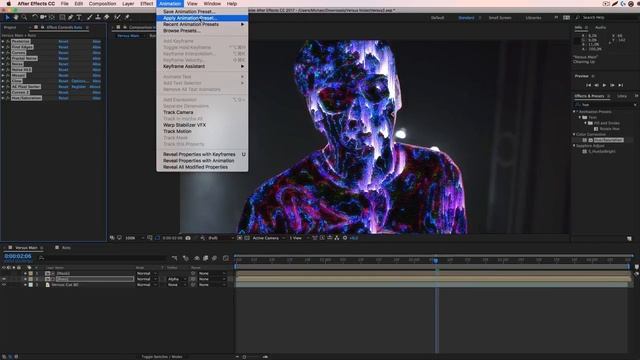Viewport: 640px width, 360px height.
Task: Open the Composition menu in menu bar
Action: (x=102, y=4)
